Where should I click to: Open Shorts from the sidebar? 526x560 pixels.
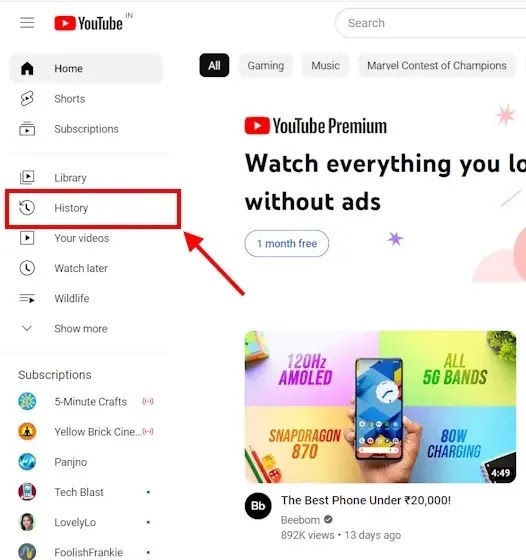(86, 99)
